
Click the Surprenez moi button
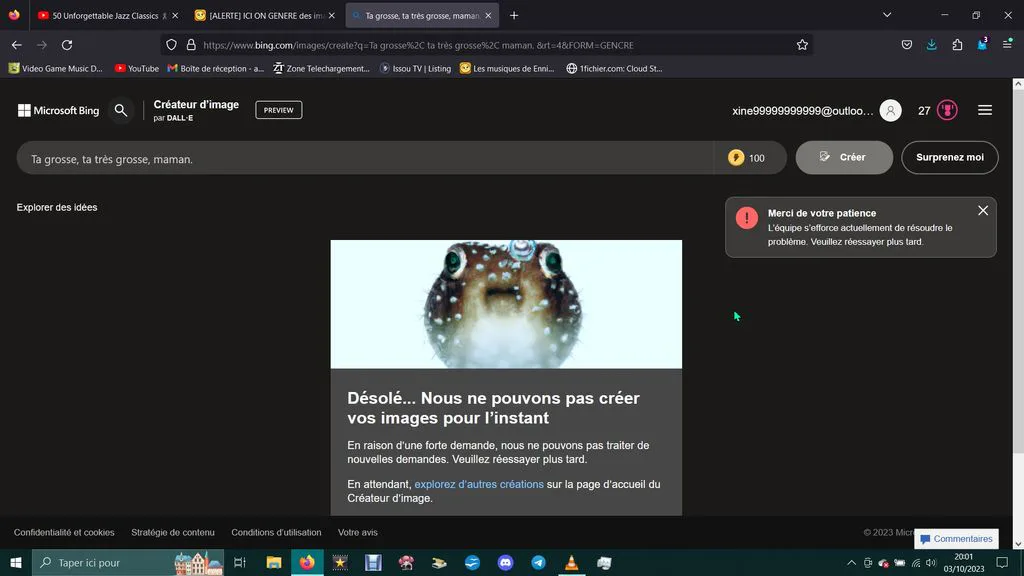pyautogui.click(x=950, y=157)
